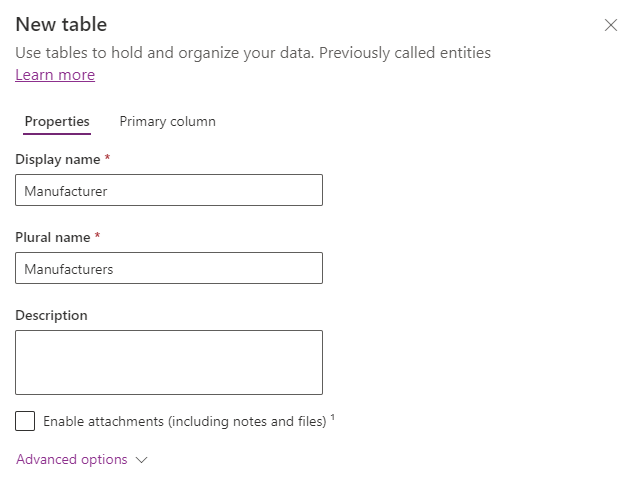Screen dimensions: 625x486
Task: Click the Description label
Action: click(51, 315)
